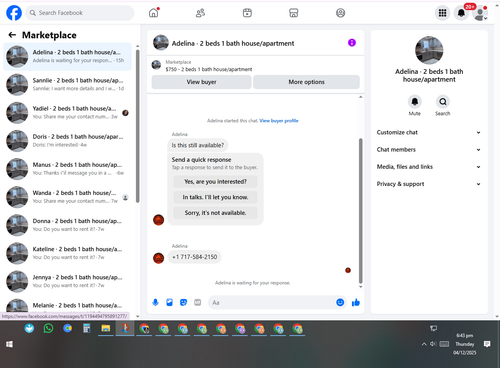
Task: Open the account profile picture menu
Action: click(480, 13)
